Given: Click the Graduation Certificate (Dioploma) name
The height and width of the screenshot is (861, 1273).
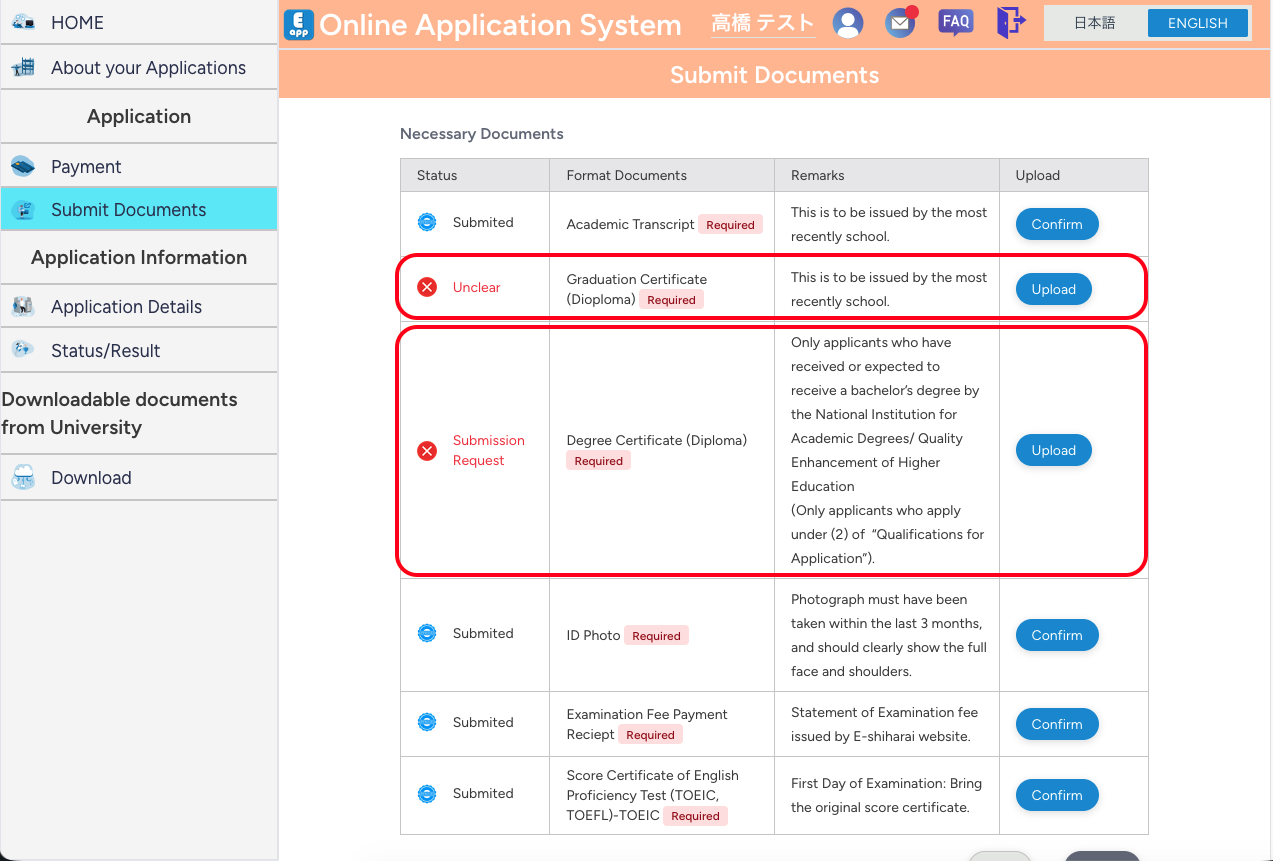Looking at the screenshot, I should coord(636,289).
